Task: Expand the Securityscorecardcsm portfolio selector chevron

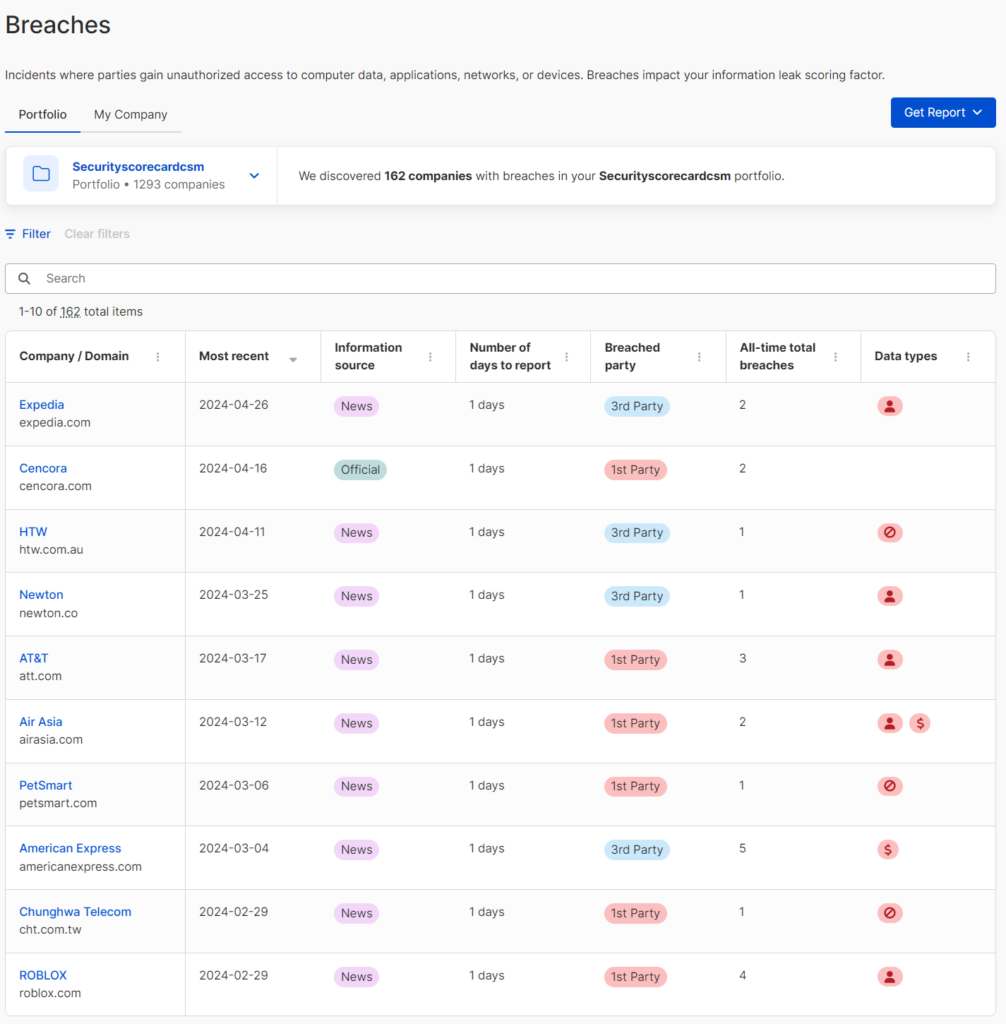Action: (x=254, y=176)
